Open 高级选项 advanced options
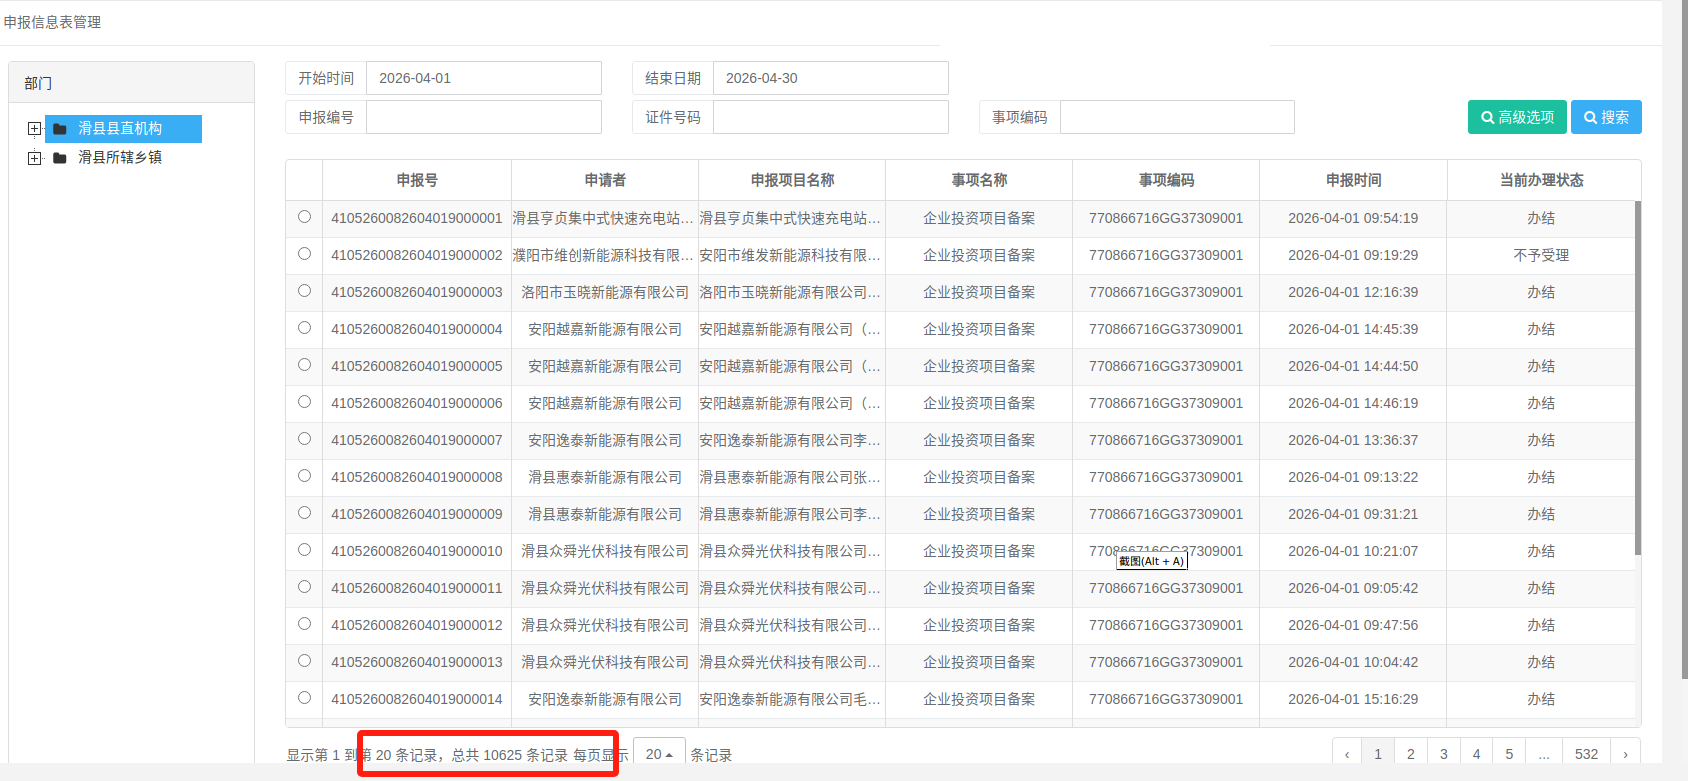 (1517, 117)
